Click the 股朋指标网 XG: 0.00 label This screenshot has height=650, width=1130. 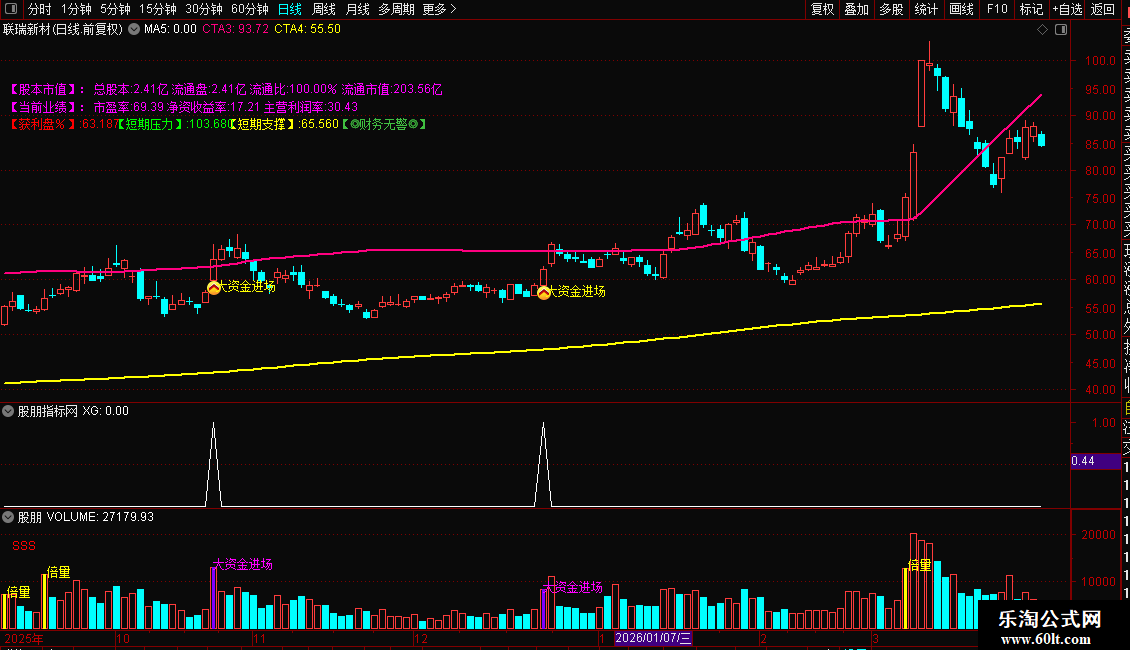(x=73, y=411)
